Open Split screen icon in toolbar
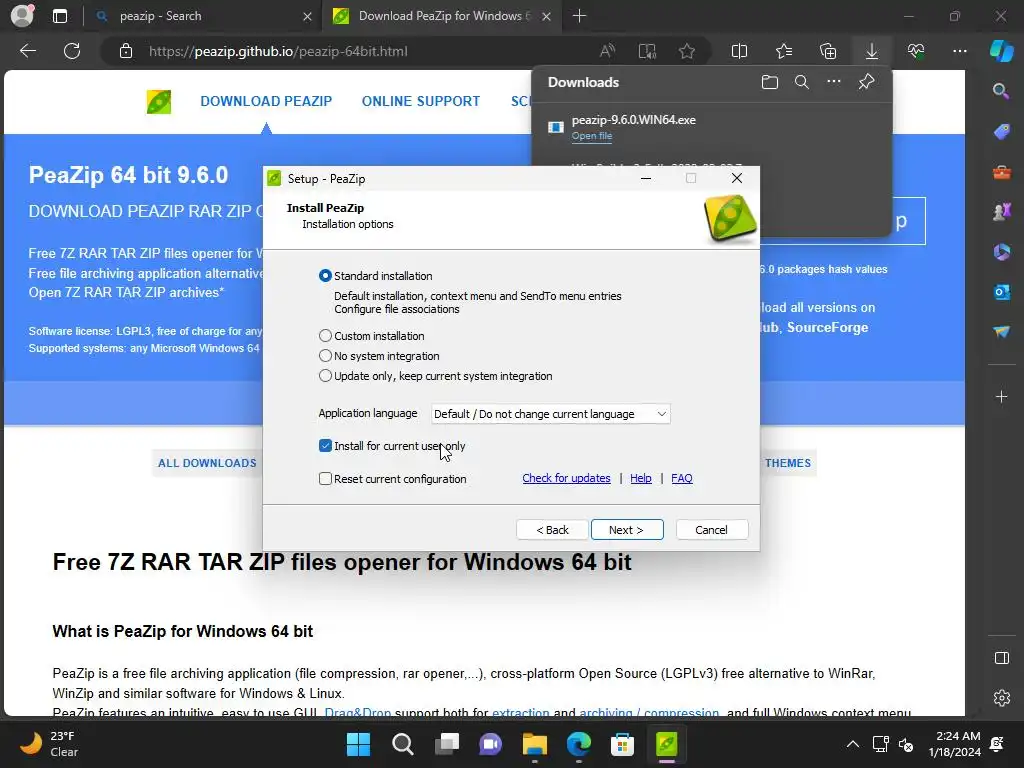The image size is (1024, 768). tap(739, 51)
